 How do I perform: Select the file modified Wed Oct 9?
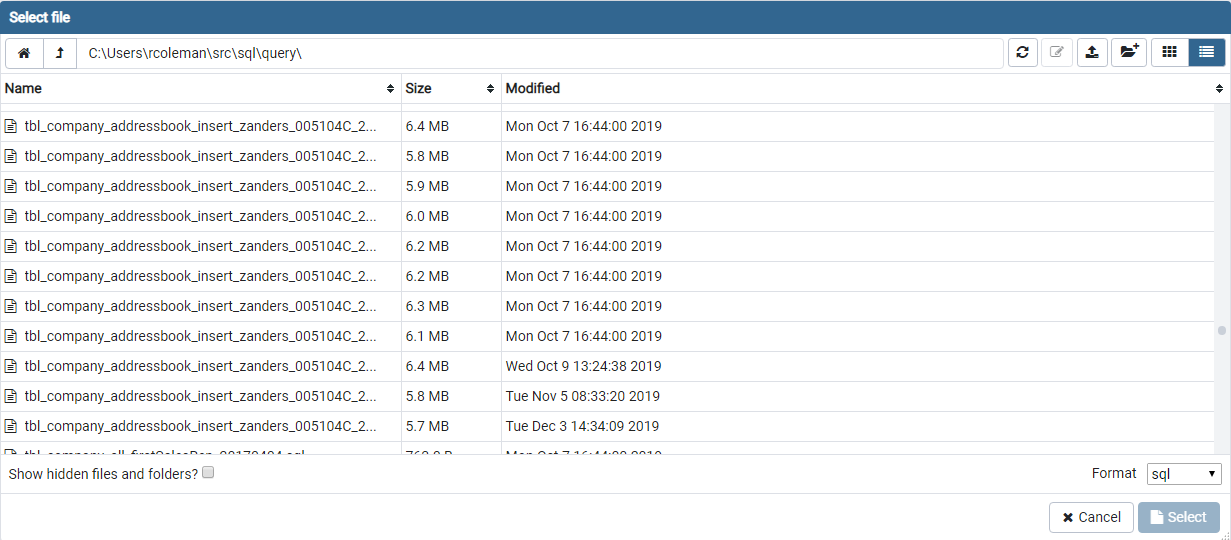(x=200, y=366)
